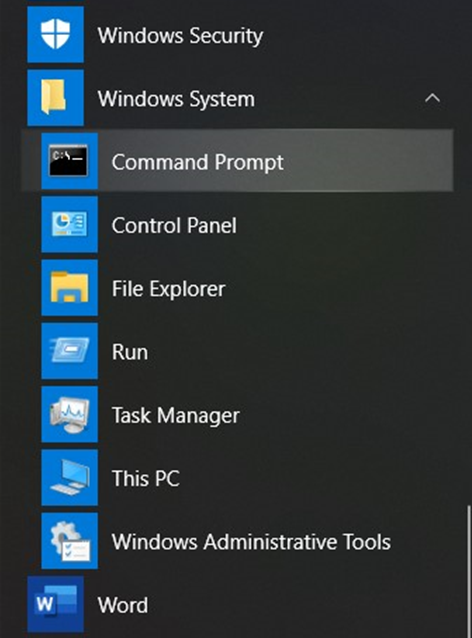Viewport: 472px width, 638px height.
Task: Launch Task Manager via its label
Action: pyautogui.click(x=175, y=416)
